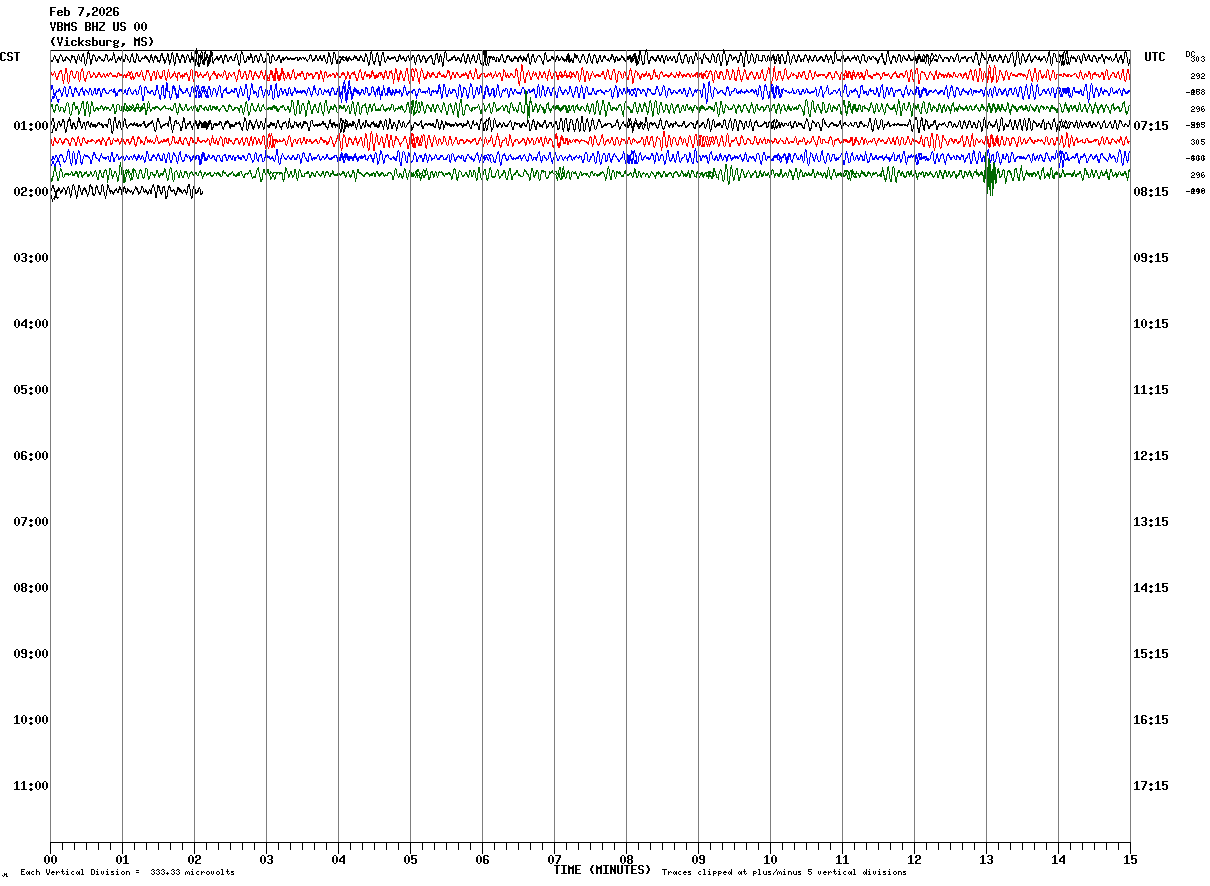
Task: Select the 07:15 UTC time label
Action: click(x=1151, y=126)
